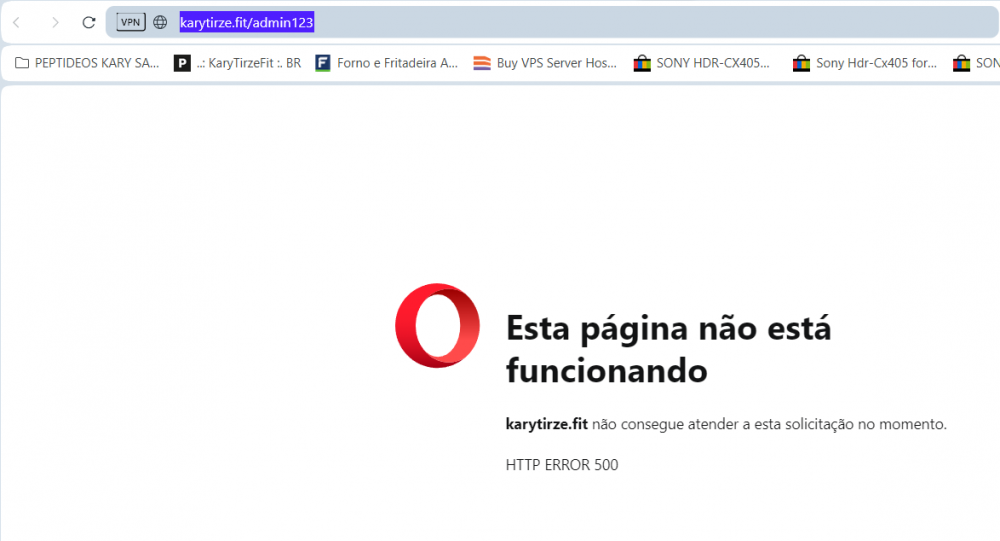Image resolution: width=1000 pixels, height=541 pixels.
Task: Click the "Esta página não está funcionando" heading
Action: click(668, 350)
